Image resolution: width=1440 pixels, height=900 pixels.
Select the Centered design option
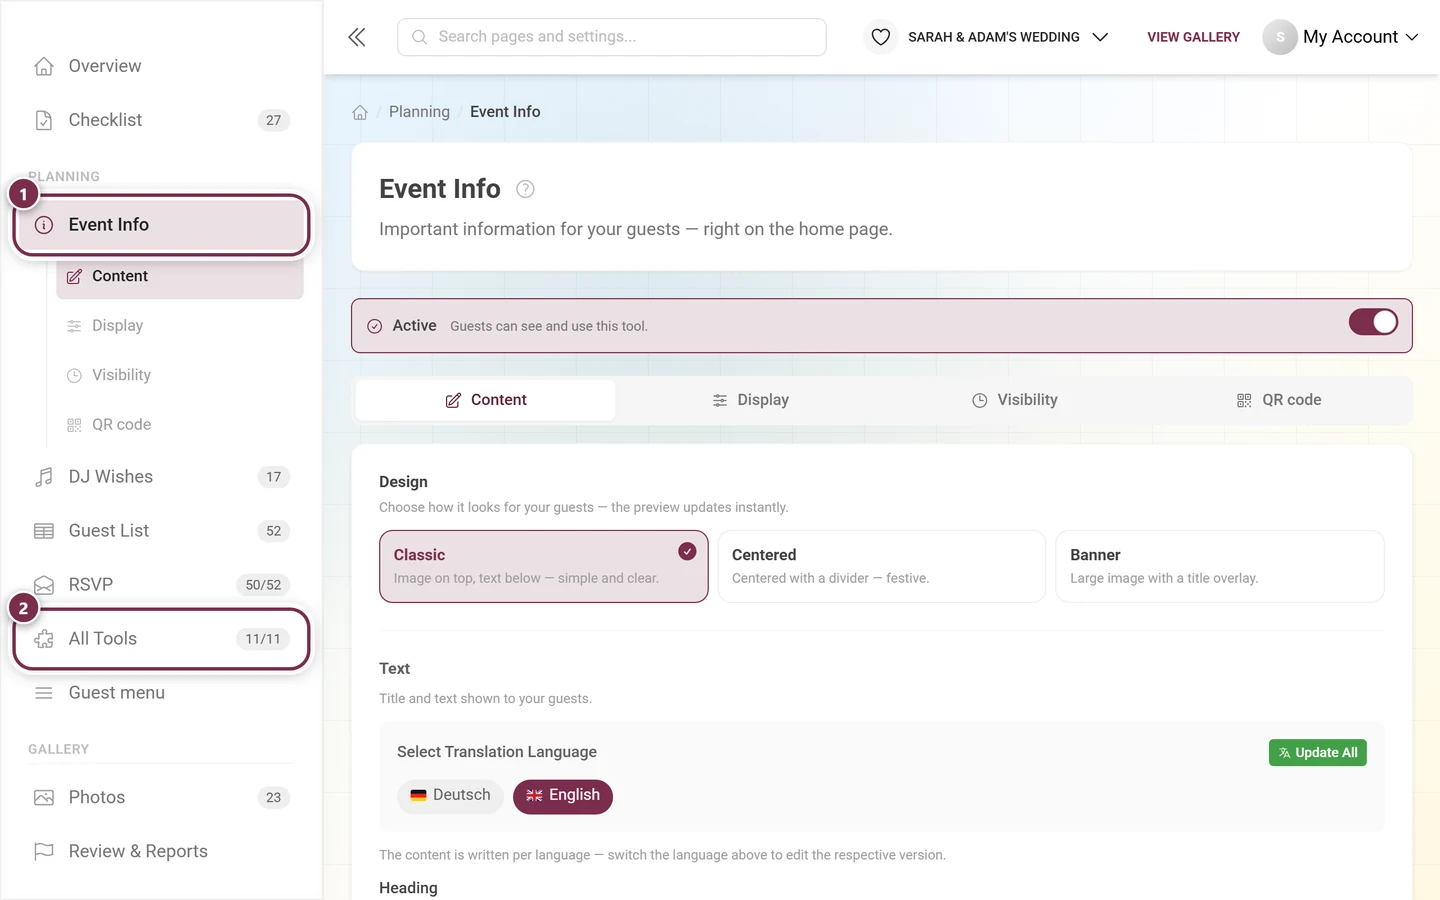(882, 566)
